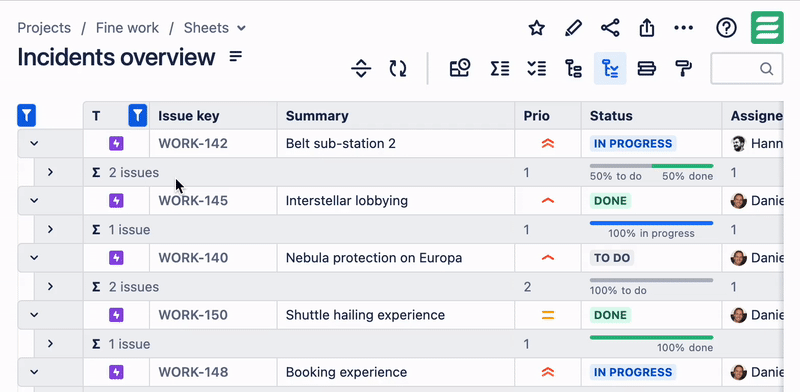The height and width of the screenshot is (392, 800).
Task: Refresh the sheet data
Action: (x=398, y=68)
